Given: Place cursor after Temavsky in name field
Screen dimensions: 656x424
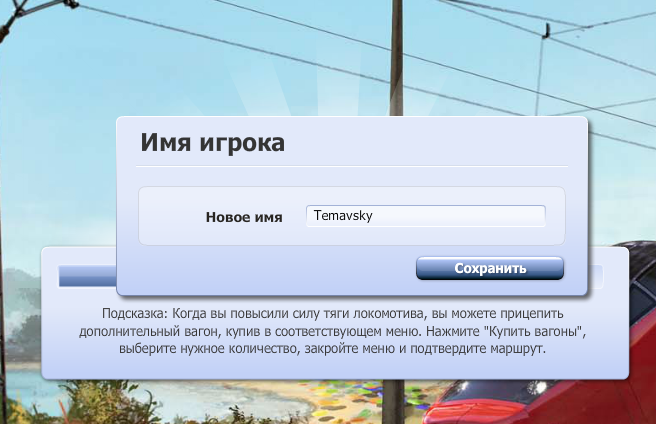Looking at the screenshot, I should point(373,216).
